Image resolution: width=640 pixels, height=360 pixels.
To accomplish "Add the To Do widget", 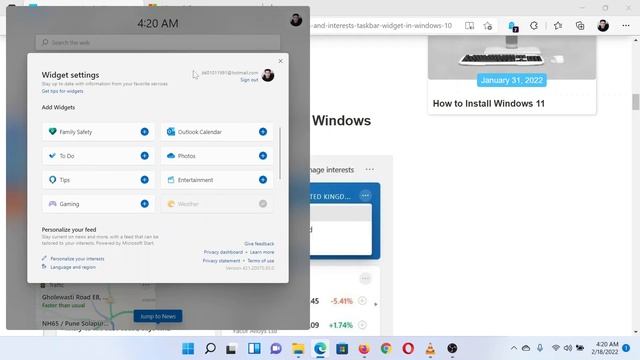I will [x=144, y=156].
